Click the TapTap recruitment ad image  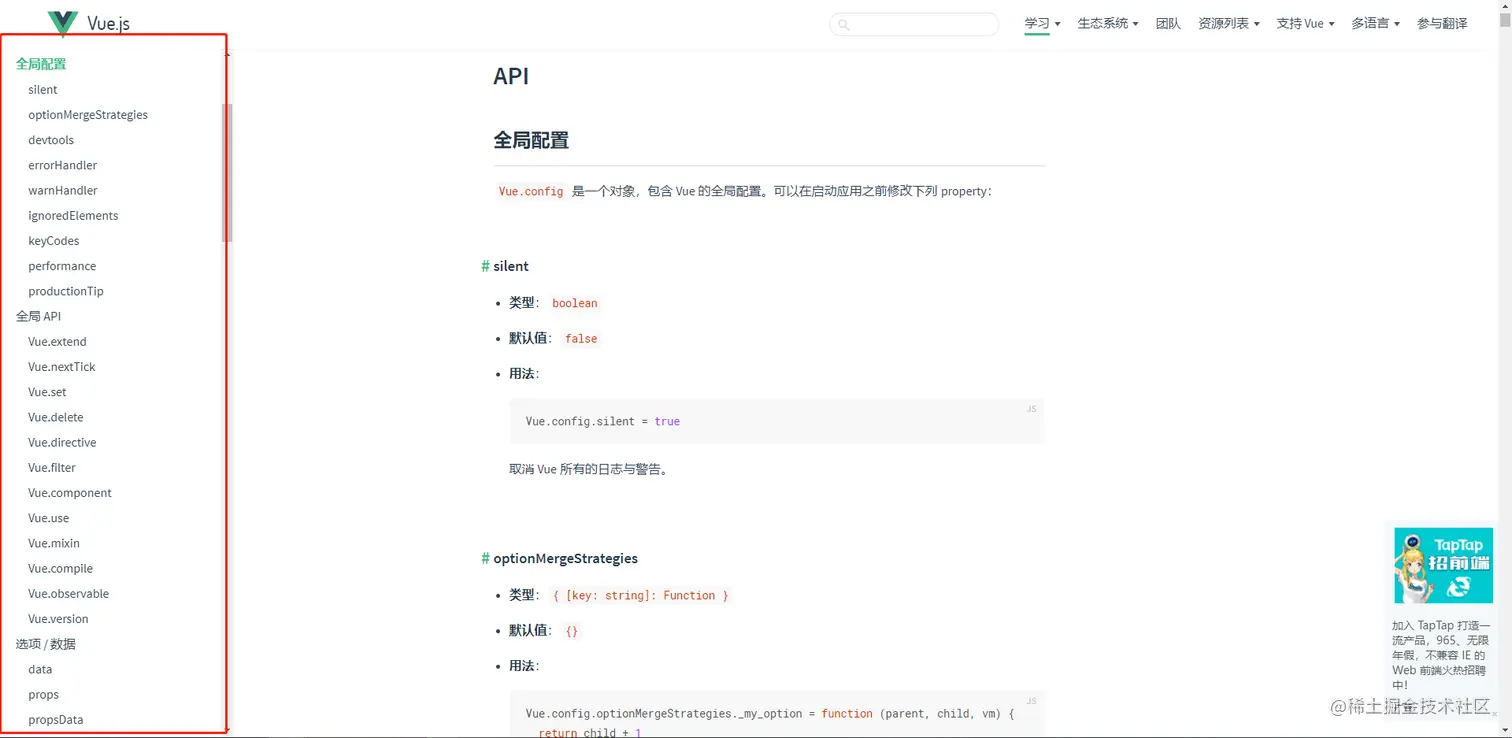click(1442, 565)
